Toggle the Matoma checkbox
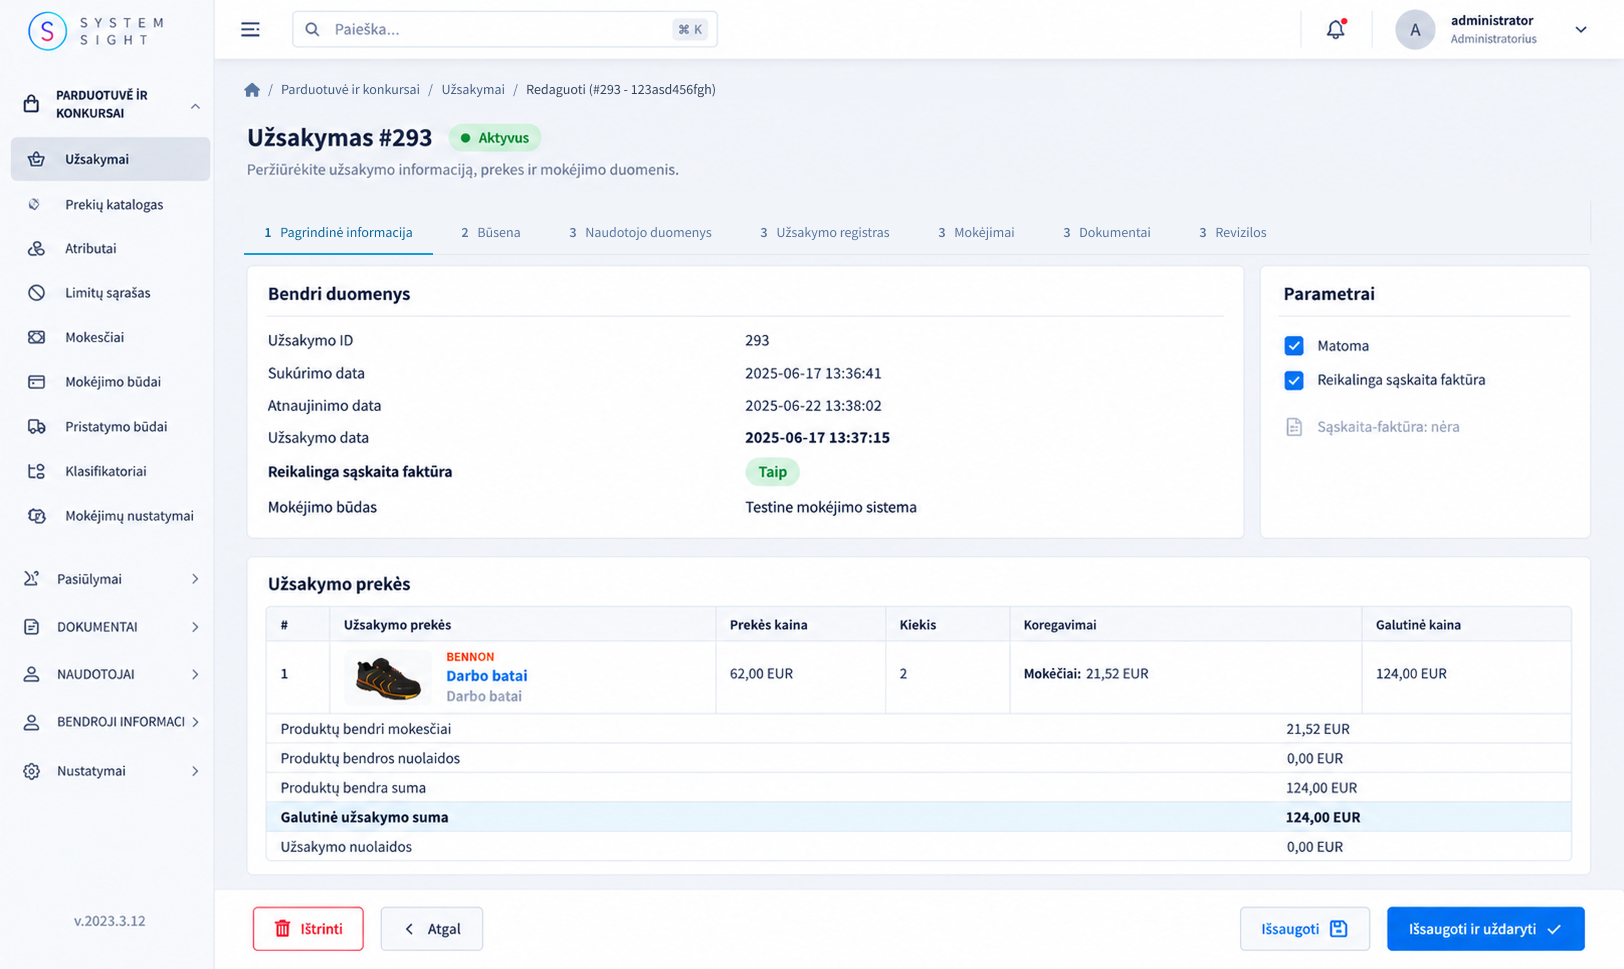The width and height of the screenshot is (1624, 969). 1294,346
